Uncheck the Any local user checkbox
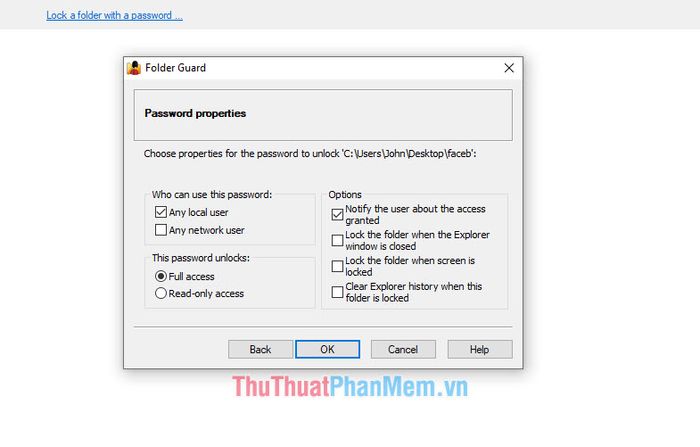This screenshot has width=700, height=447. [161, 212]
